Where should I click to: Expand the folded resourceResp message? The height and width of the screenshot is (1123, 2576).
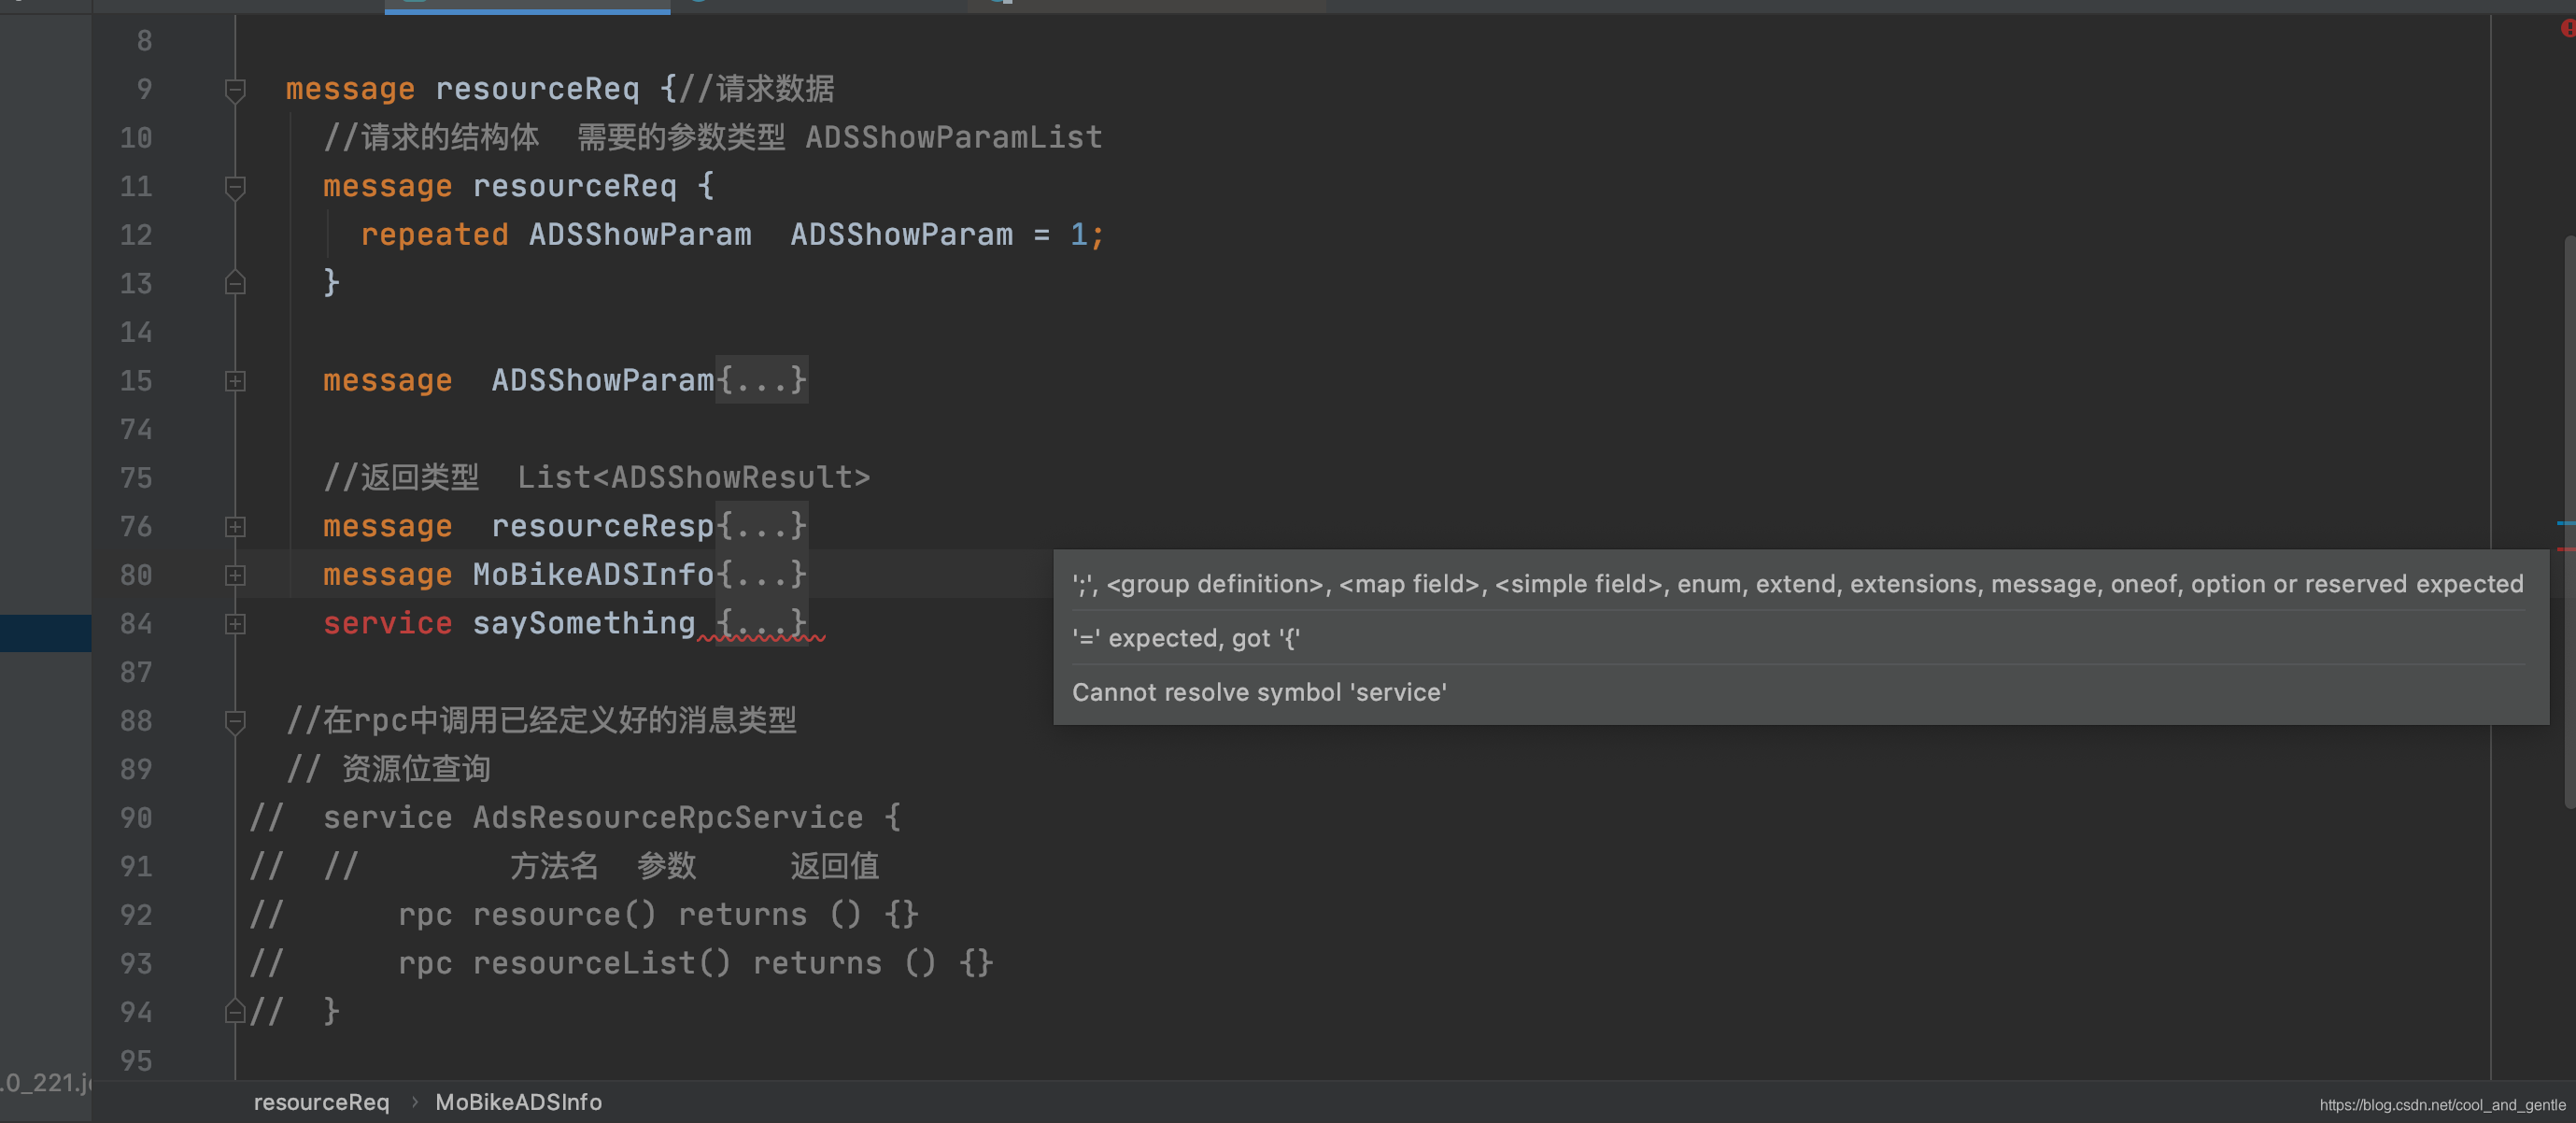point(235,527)
